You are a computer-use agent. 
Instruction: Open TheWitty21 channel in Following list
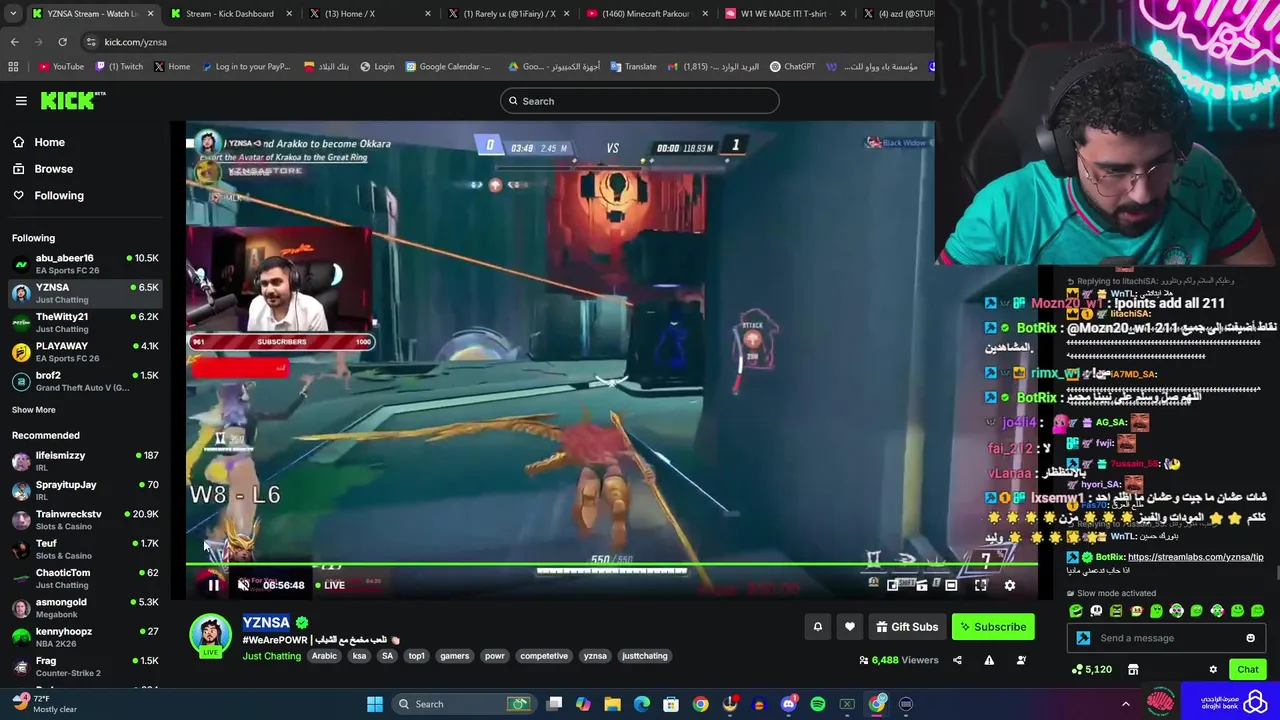coord(85,322)
